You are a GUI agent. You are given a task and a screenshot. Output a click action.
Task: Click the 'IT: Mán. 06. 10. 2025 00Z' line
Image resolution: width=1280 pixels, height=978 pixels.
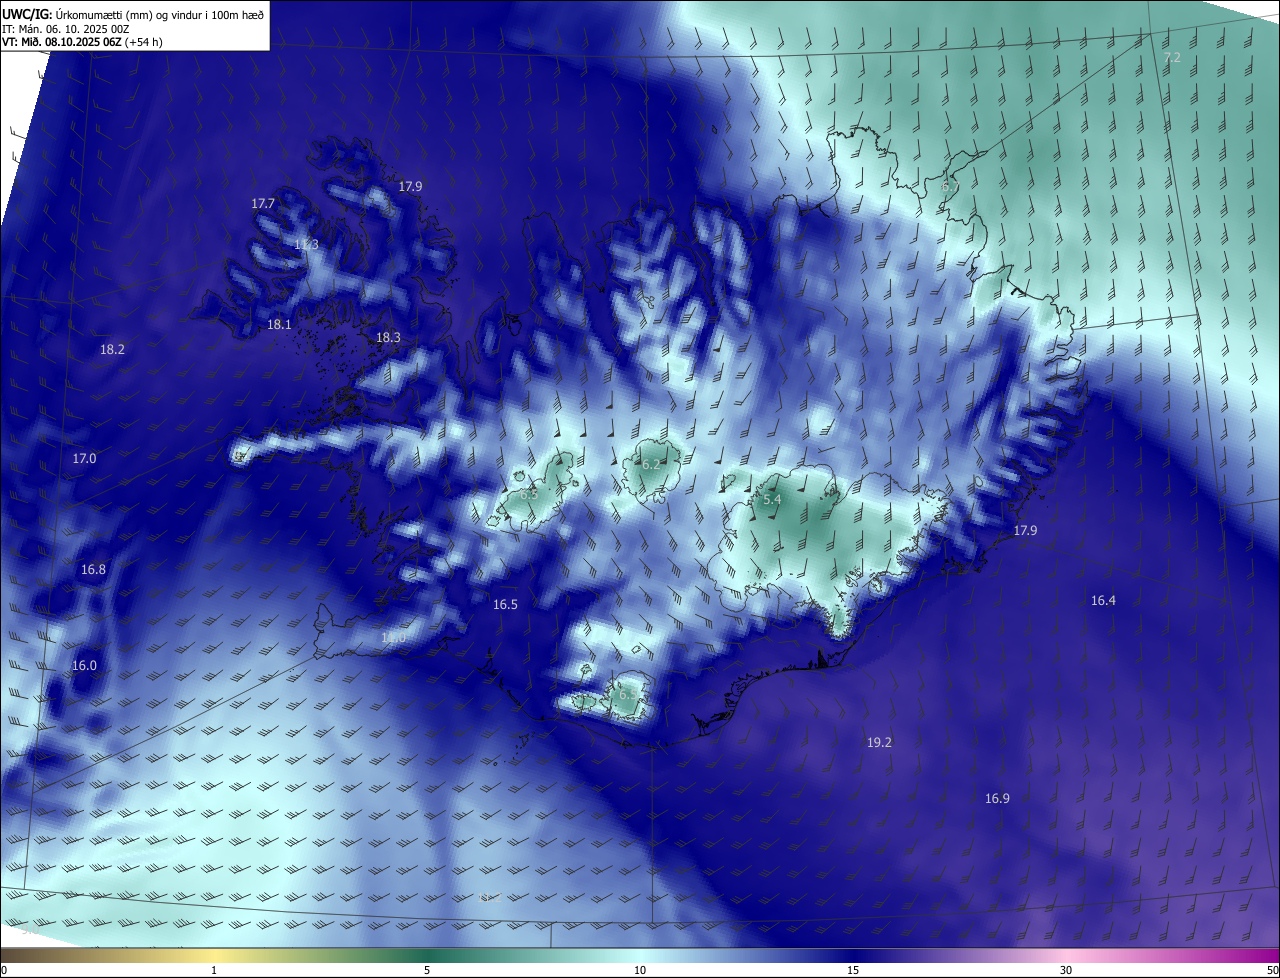coord(65,28)
